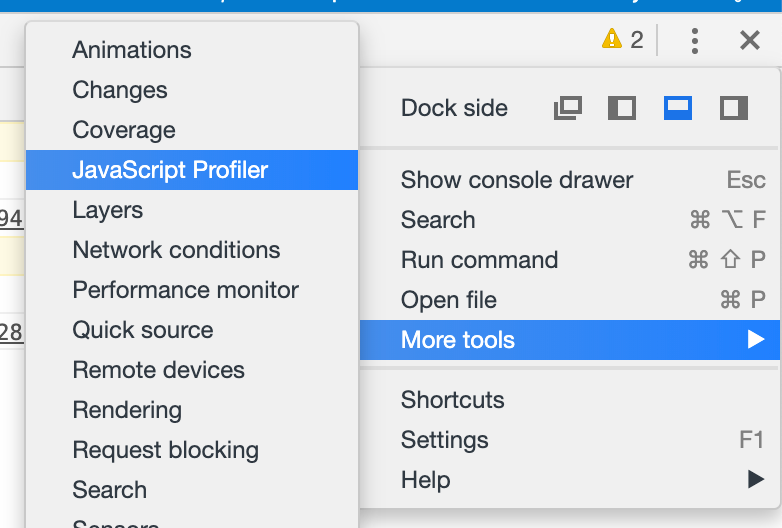Dock DevTools to bottom icon
This screenshot has height=528, width=782.
tap(678, 108)
